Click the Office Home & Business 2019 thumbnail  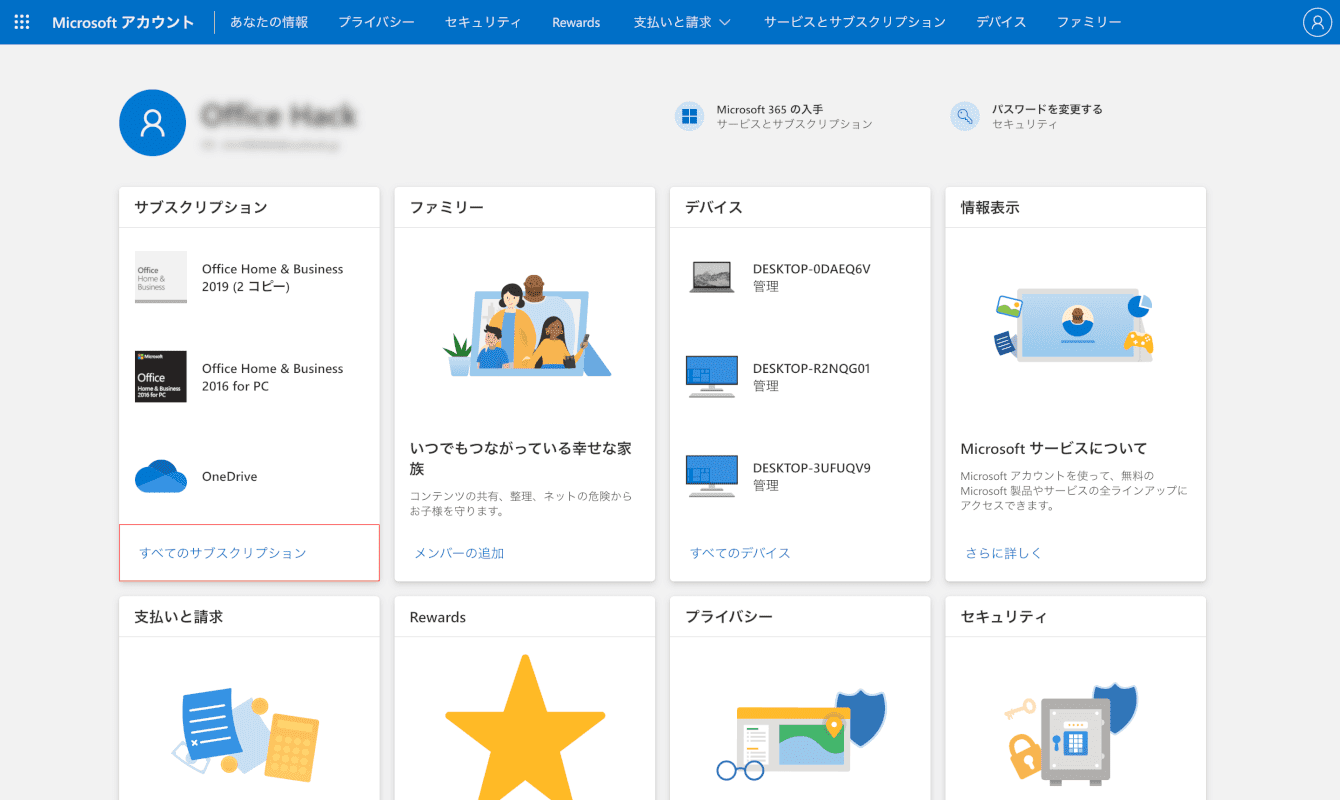[x=161, y=277]
